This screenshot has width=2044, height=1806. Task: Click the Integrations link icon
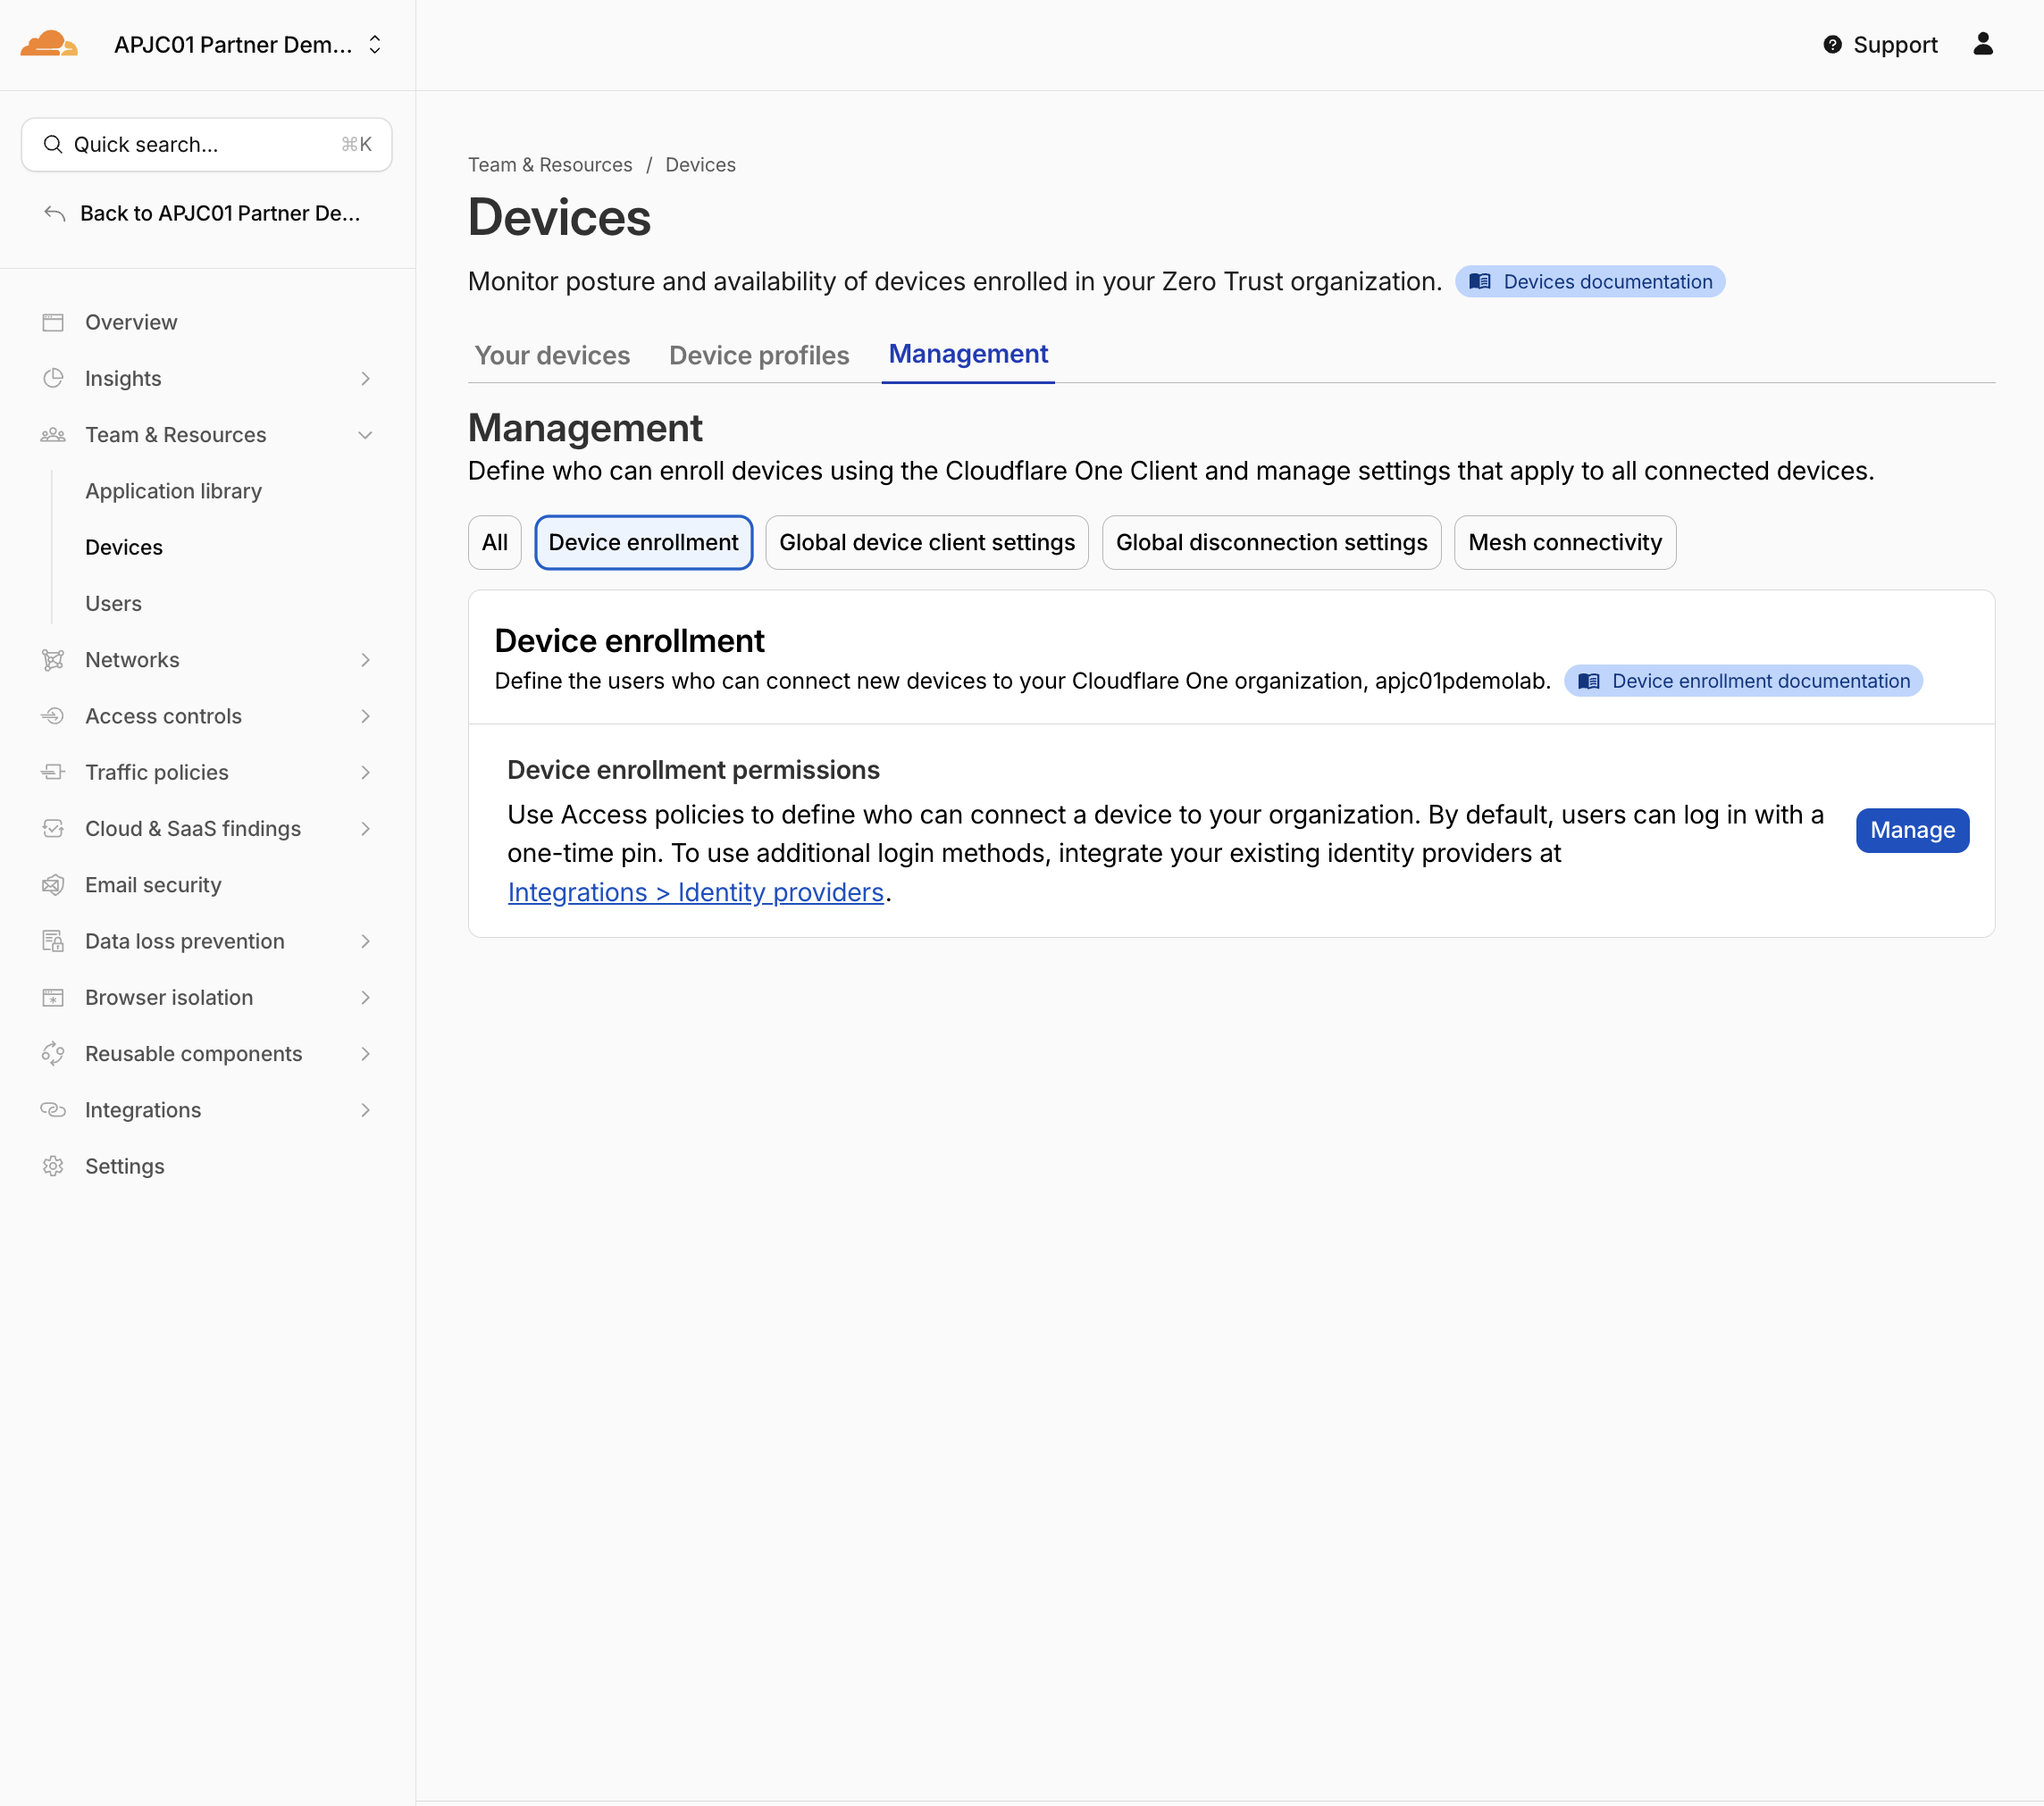pos(53,1110)
